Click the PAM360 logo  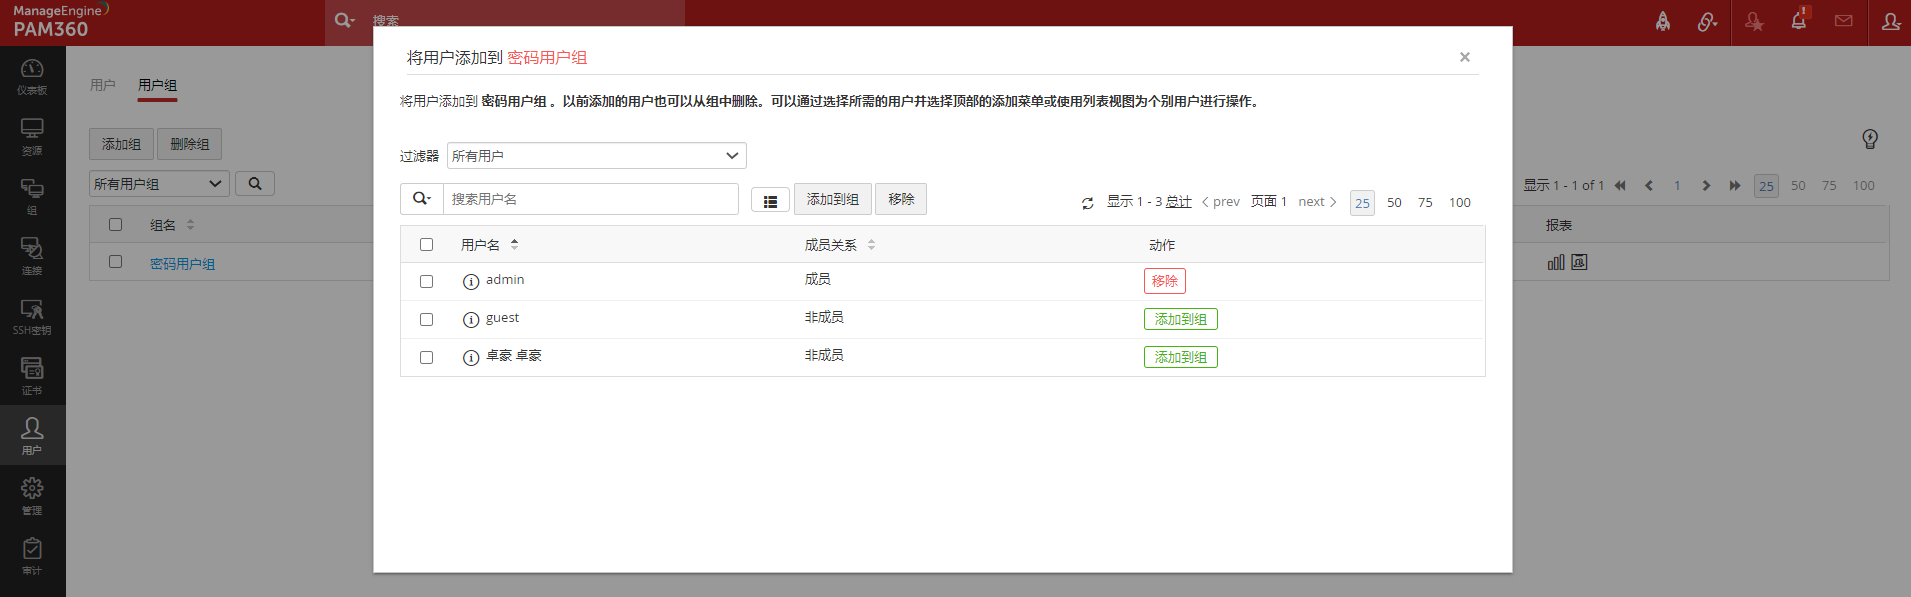pos(60,21)
